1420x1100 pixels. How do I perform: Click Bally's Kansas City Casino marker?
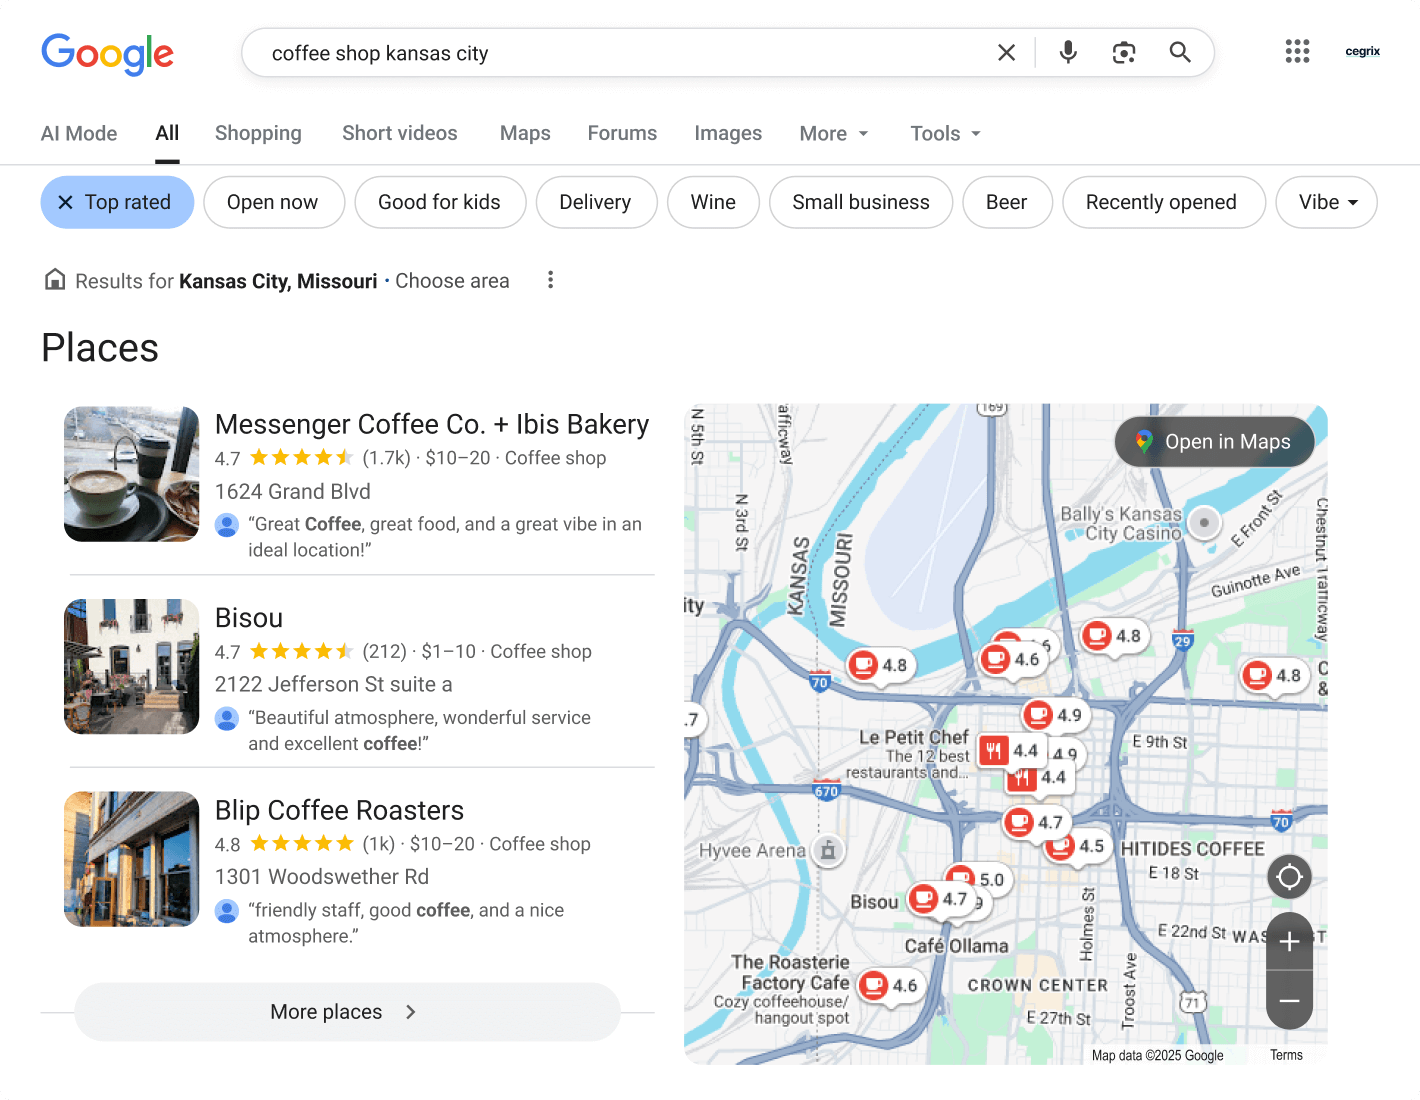(x=1204, y=522)
